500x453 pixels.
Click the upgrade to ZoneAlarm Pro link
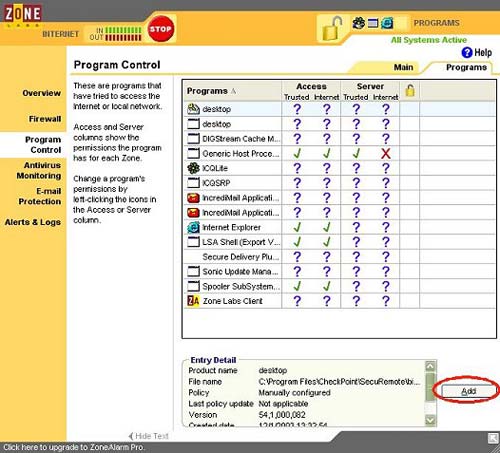73,447
